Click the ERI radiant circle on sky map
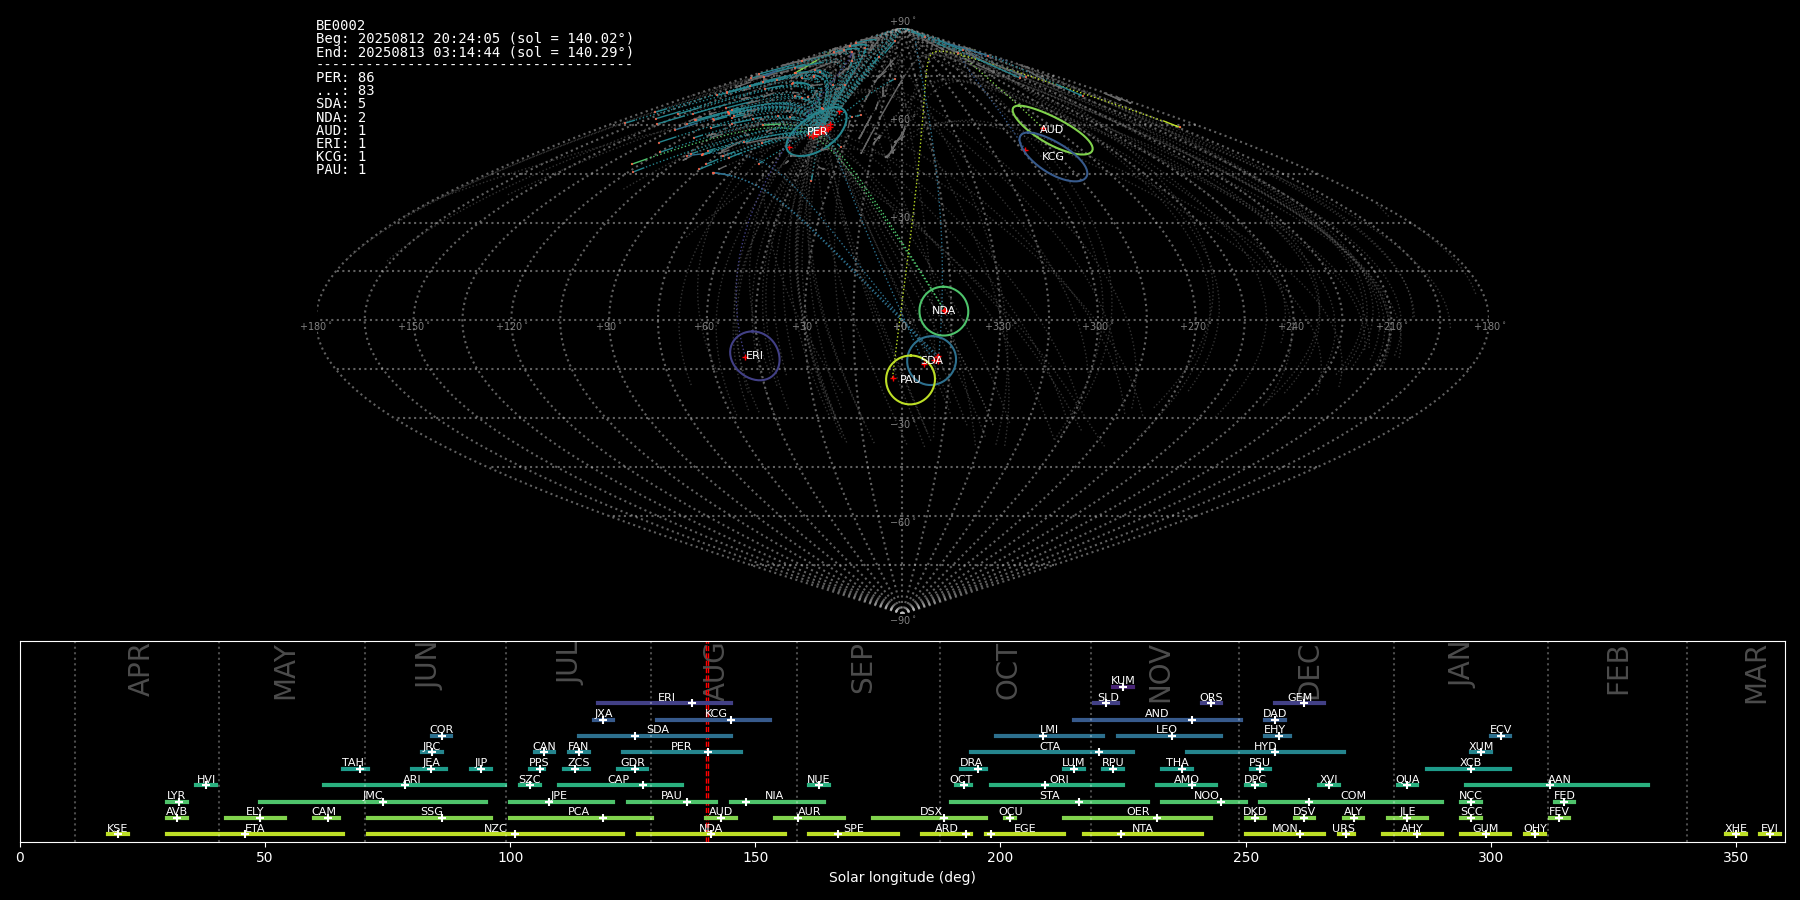This screenshot has height=900, width=1800. click(x=755, y=356)
